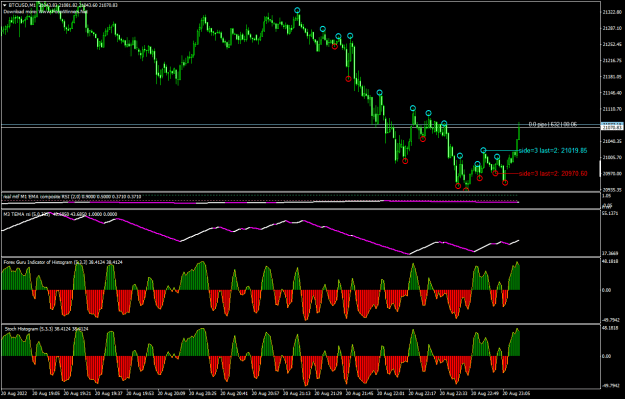The width and height of the screenshot is (625, 399).
Task: Click the '20 Aug 2022' date on time axis
Action: pyautogui.click(x=15, y=393)
